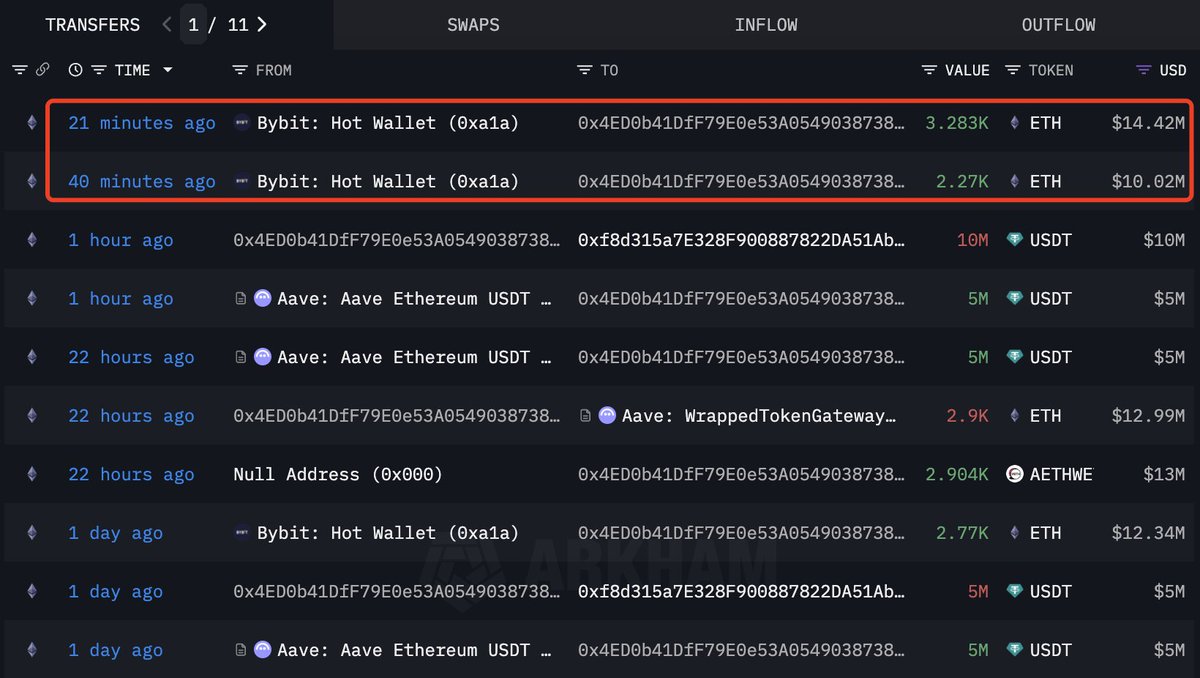This screenshot has height=678, width=1200.
Task: Select the $12.34M USD amount
Action: (1148, 533)
